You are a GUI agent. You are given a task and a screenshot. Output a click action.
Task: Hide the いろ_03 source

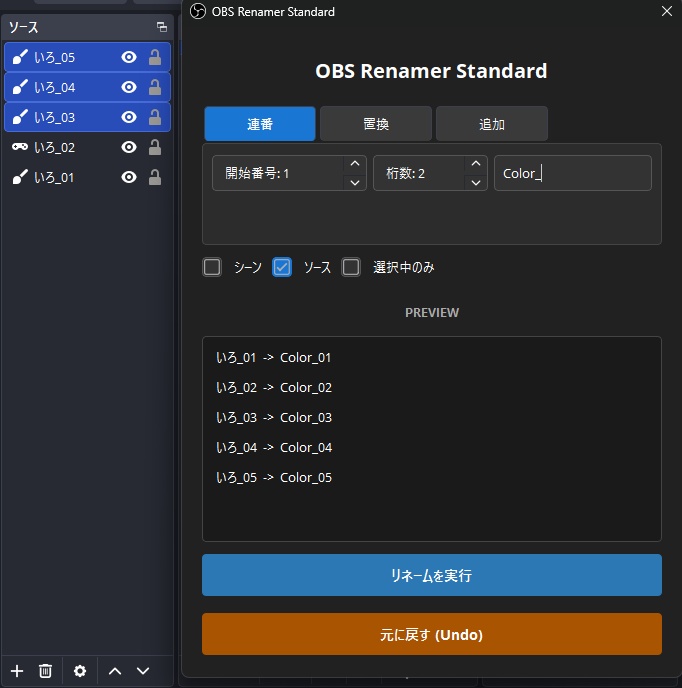129,117
